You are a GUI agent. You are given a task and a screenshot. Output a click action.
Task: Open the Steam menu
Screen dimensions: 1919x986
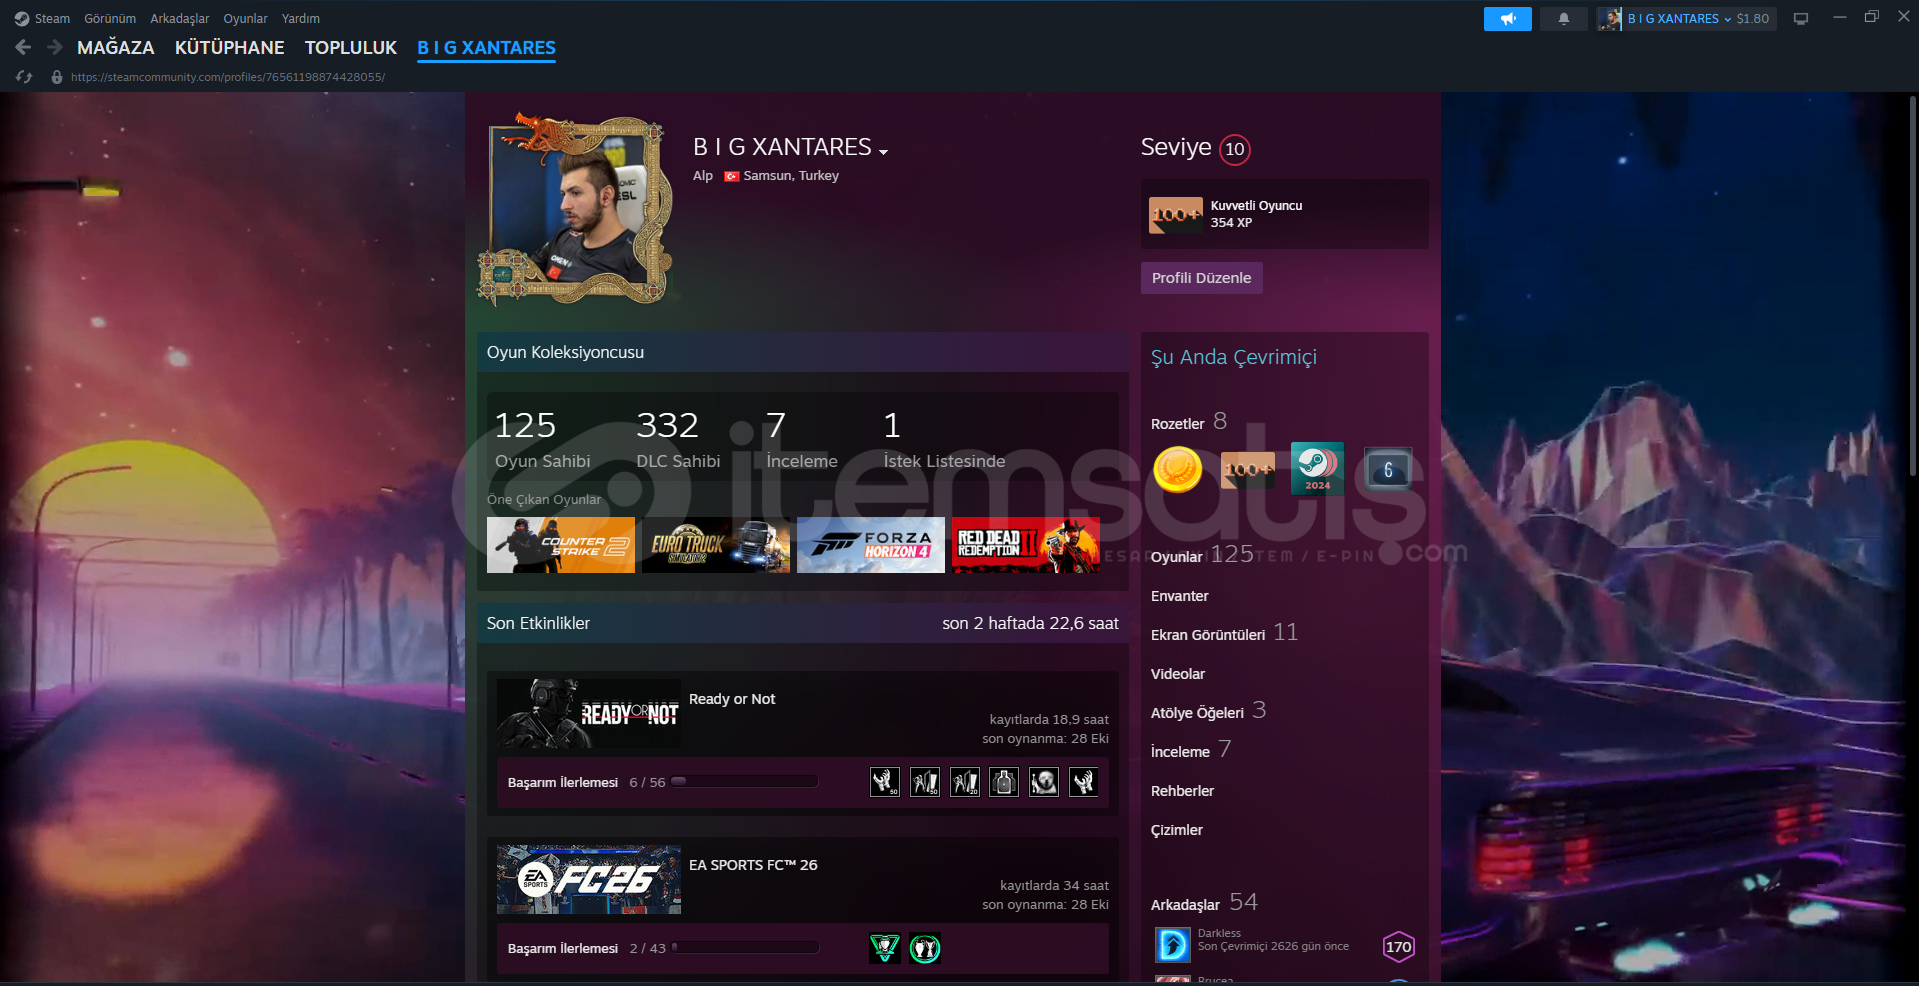[52, 19]
